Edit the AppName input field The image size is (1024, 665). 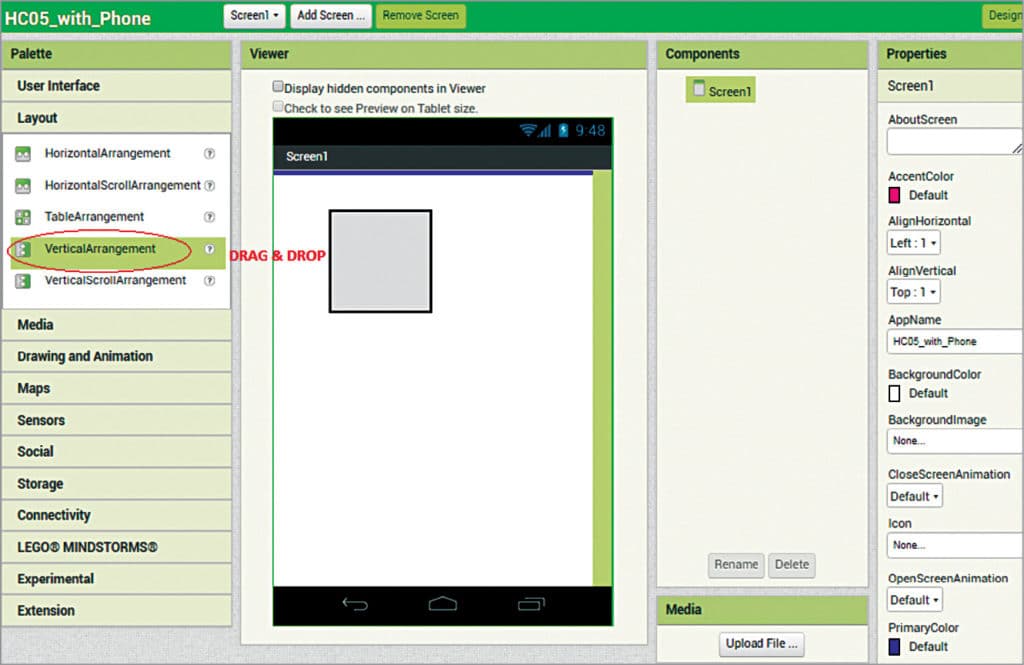coord(950,341)
